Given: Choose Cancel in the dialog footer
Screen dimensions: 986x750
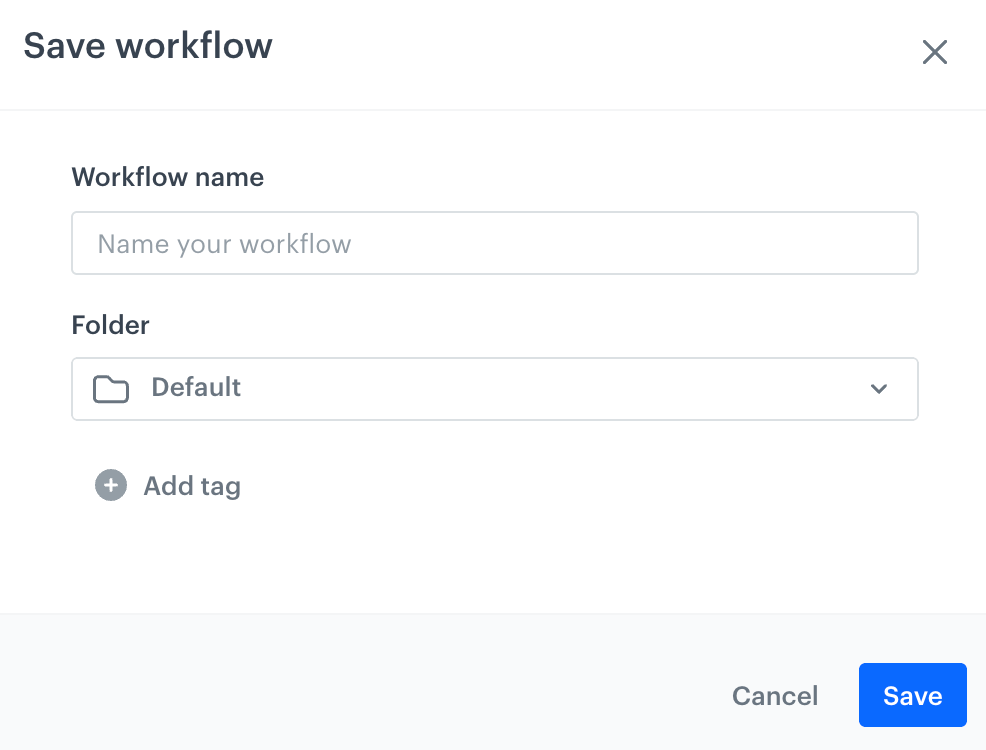Looking at the screenshot, I should (774, 695).
